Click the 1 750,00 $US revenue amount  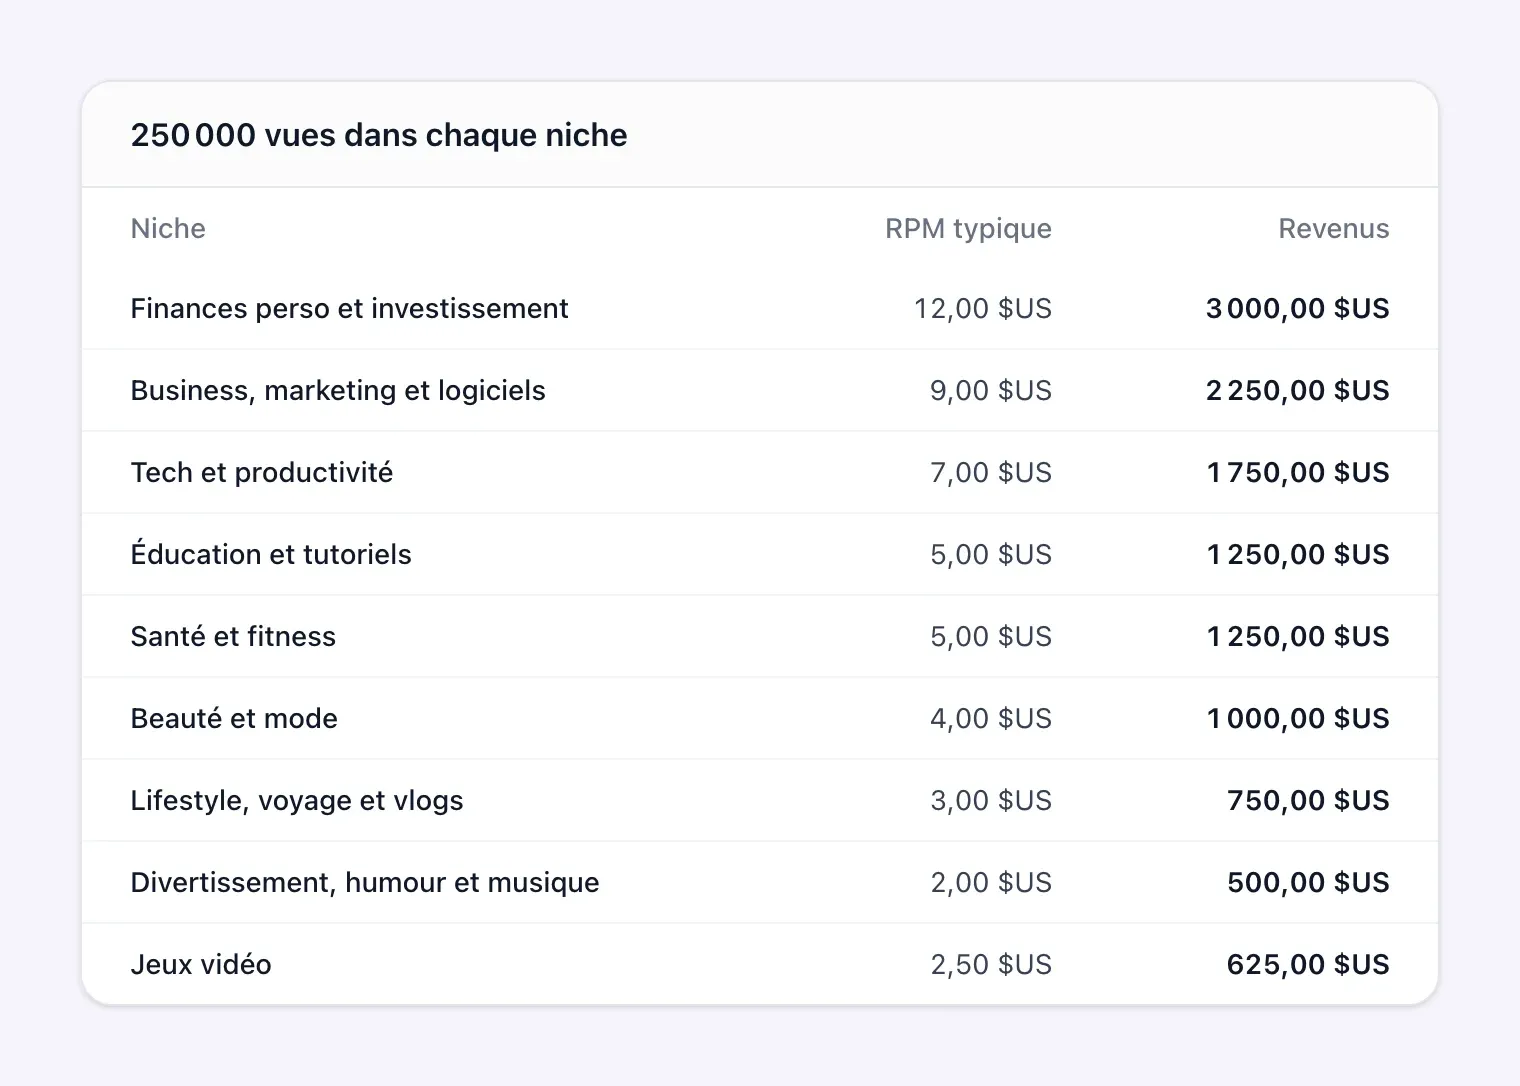coord(1298,472)
